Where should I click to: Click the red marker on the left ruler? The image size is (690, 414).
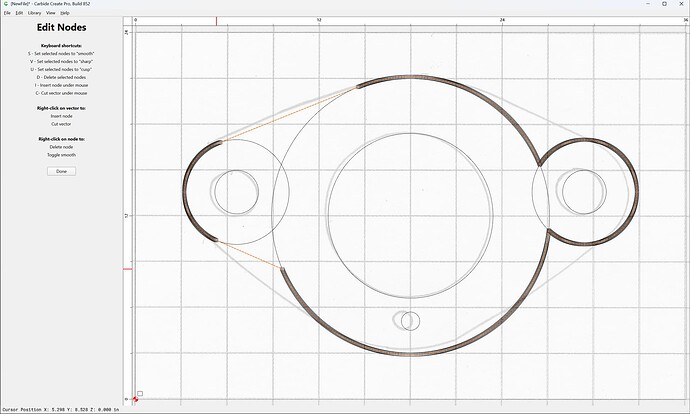127,269
